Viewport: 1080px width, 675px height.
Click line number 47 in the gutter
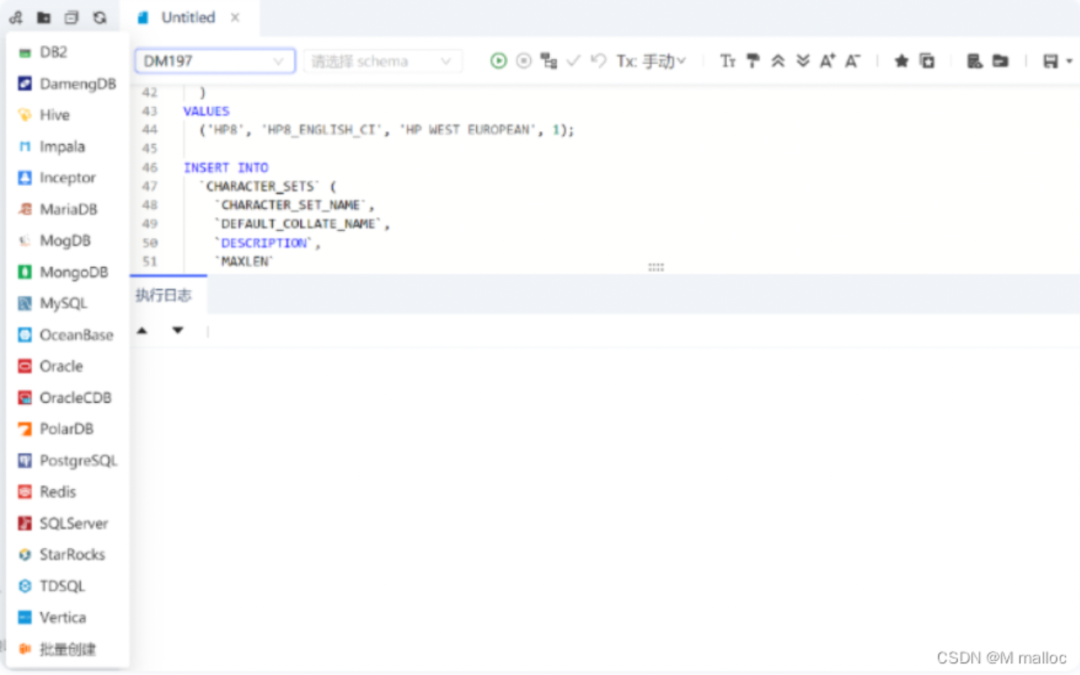point(149,186)
